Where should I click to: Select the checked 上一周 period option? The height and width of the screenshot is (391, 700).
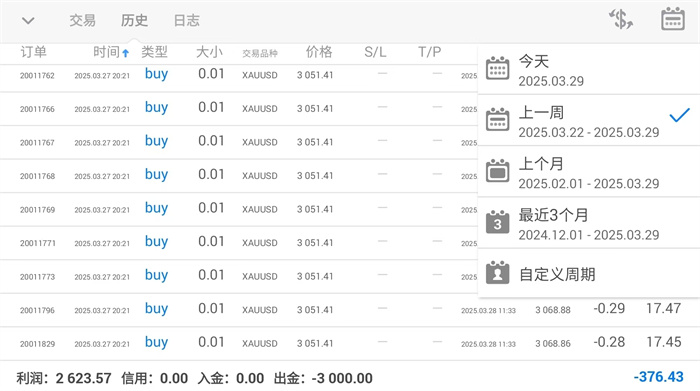click(x=589, y=121)
